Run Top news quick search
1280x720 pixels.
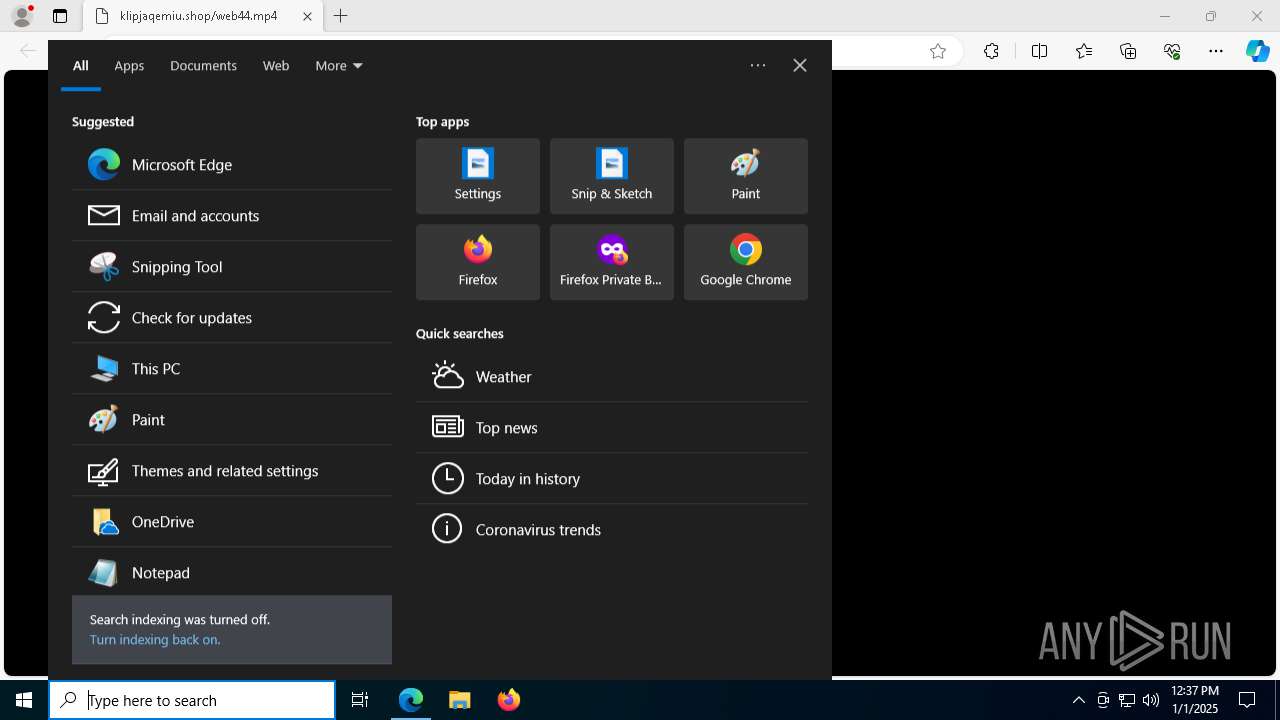[612, 428]
